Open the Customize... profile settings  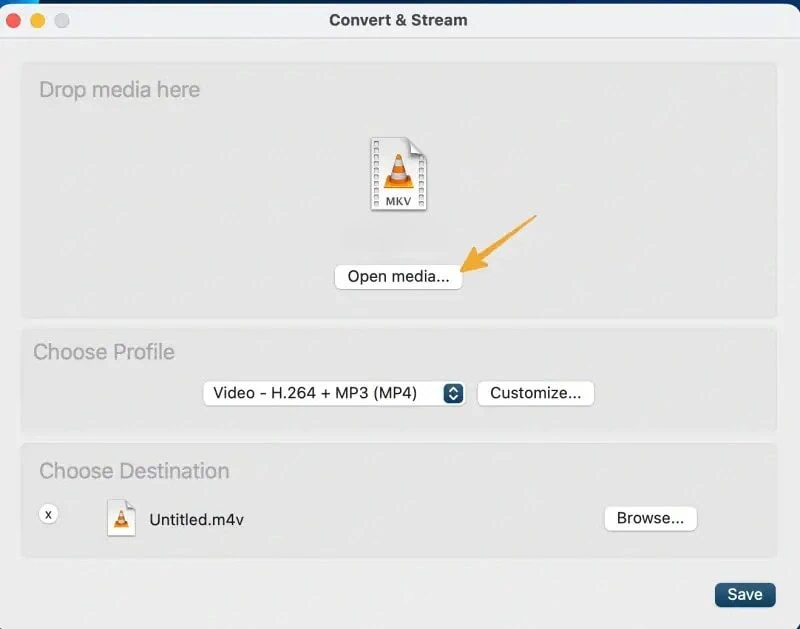pyautogui.click(x=536, y=393)
